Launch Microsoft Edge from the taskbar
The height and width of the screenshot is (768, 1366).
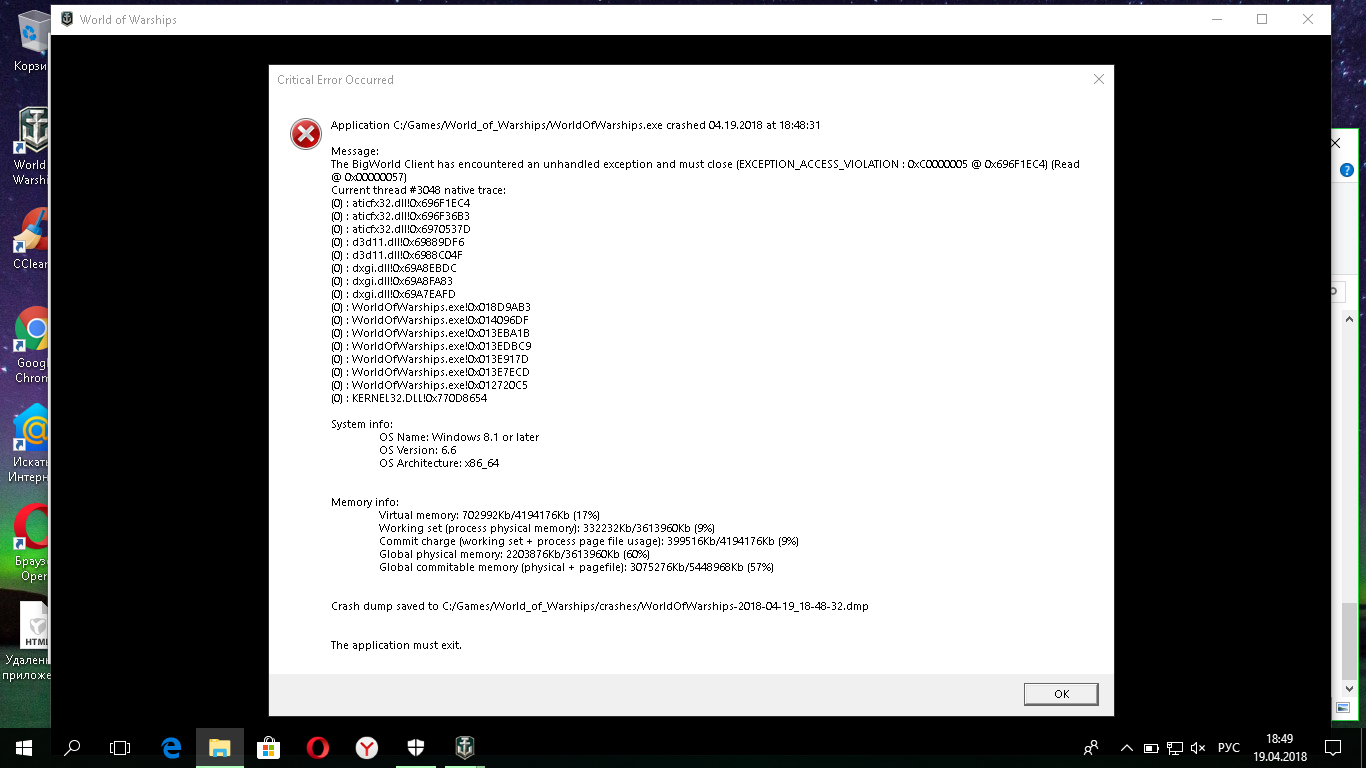point(171,747)
